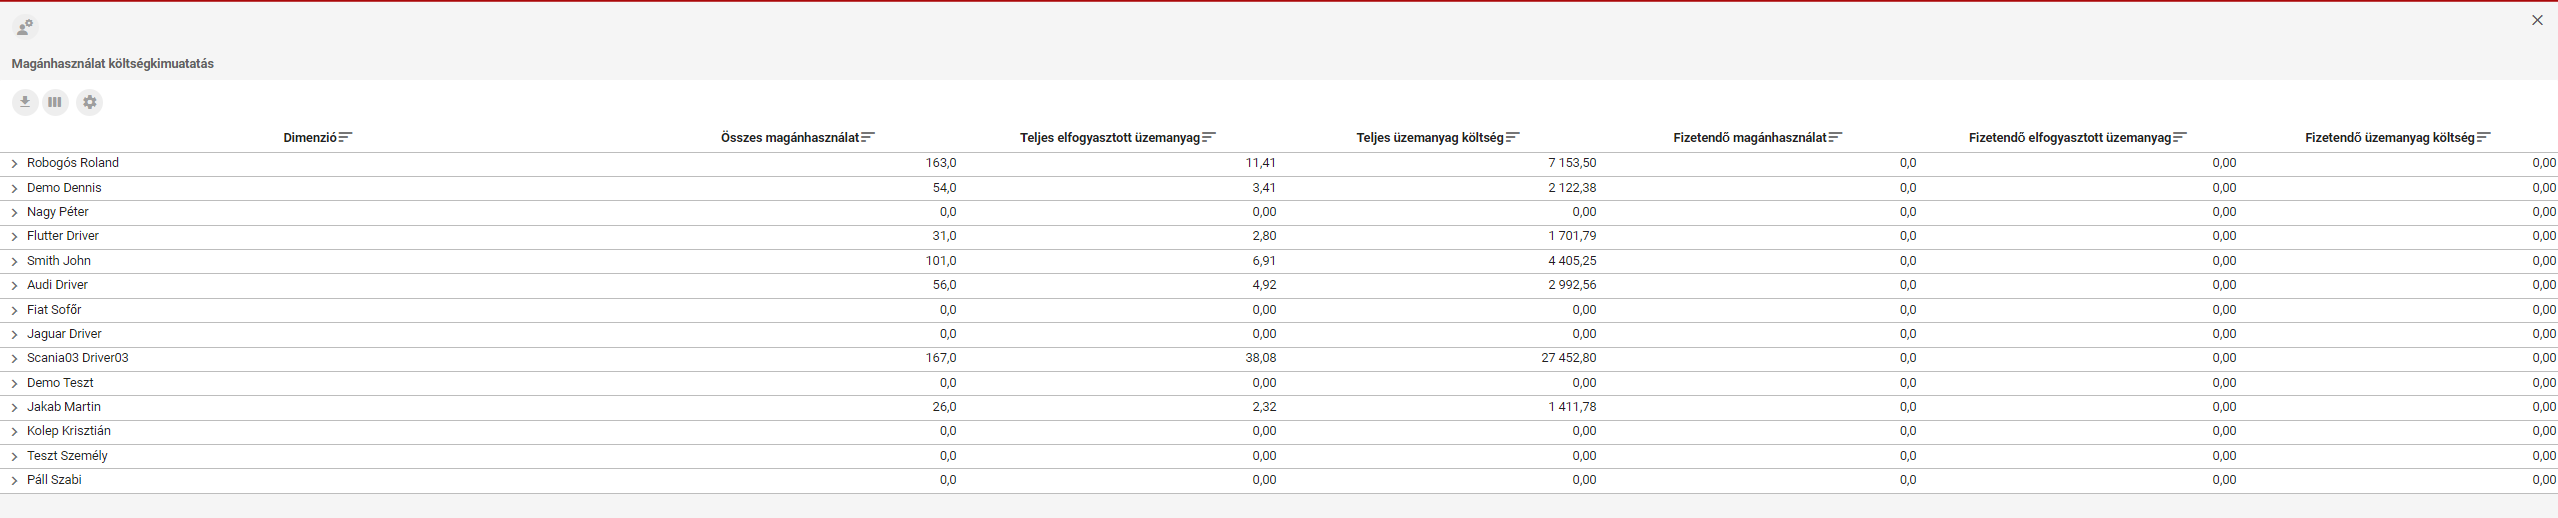Open the column chooser icon
The image size is (2558, 518).
56,102
